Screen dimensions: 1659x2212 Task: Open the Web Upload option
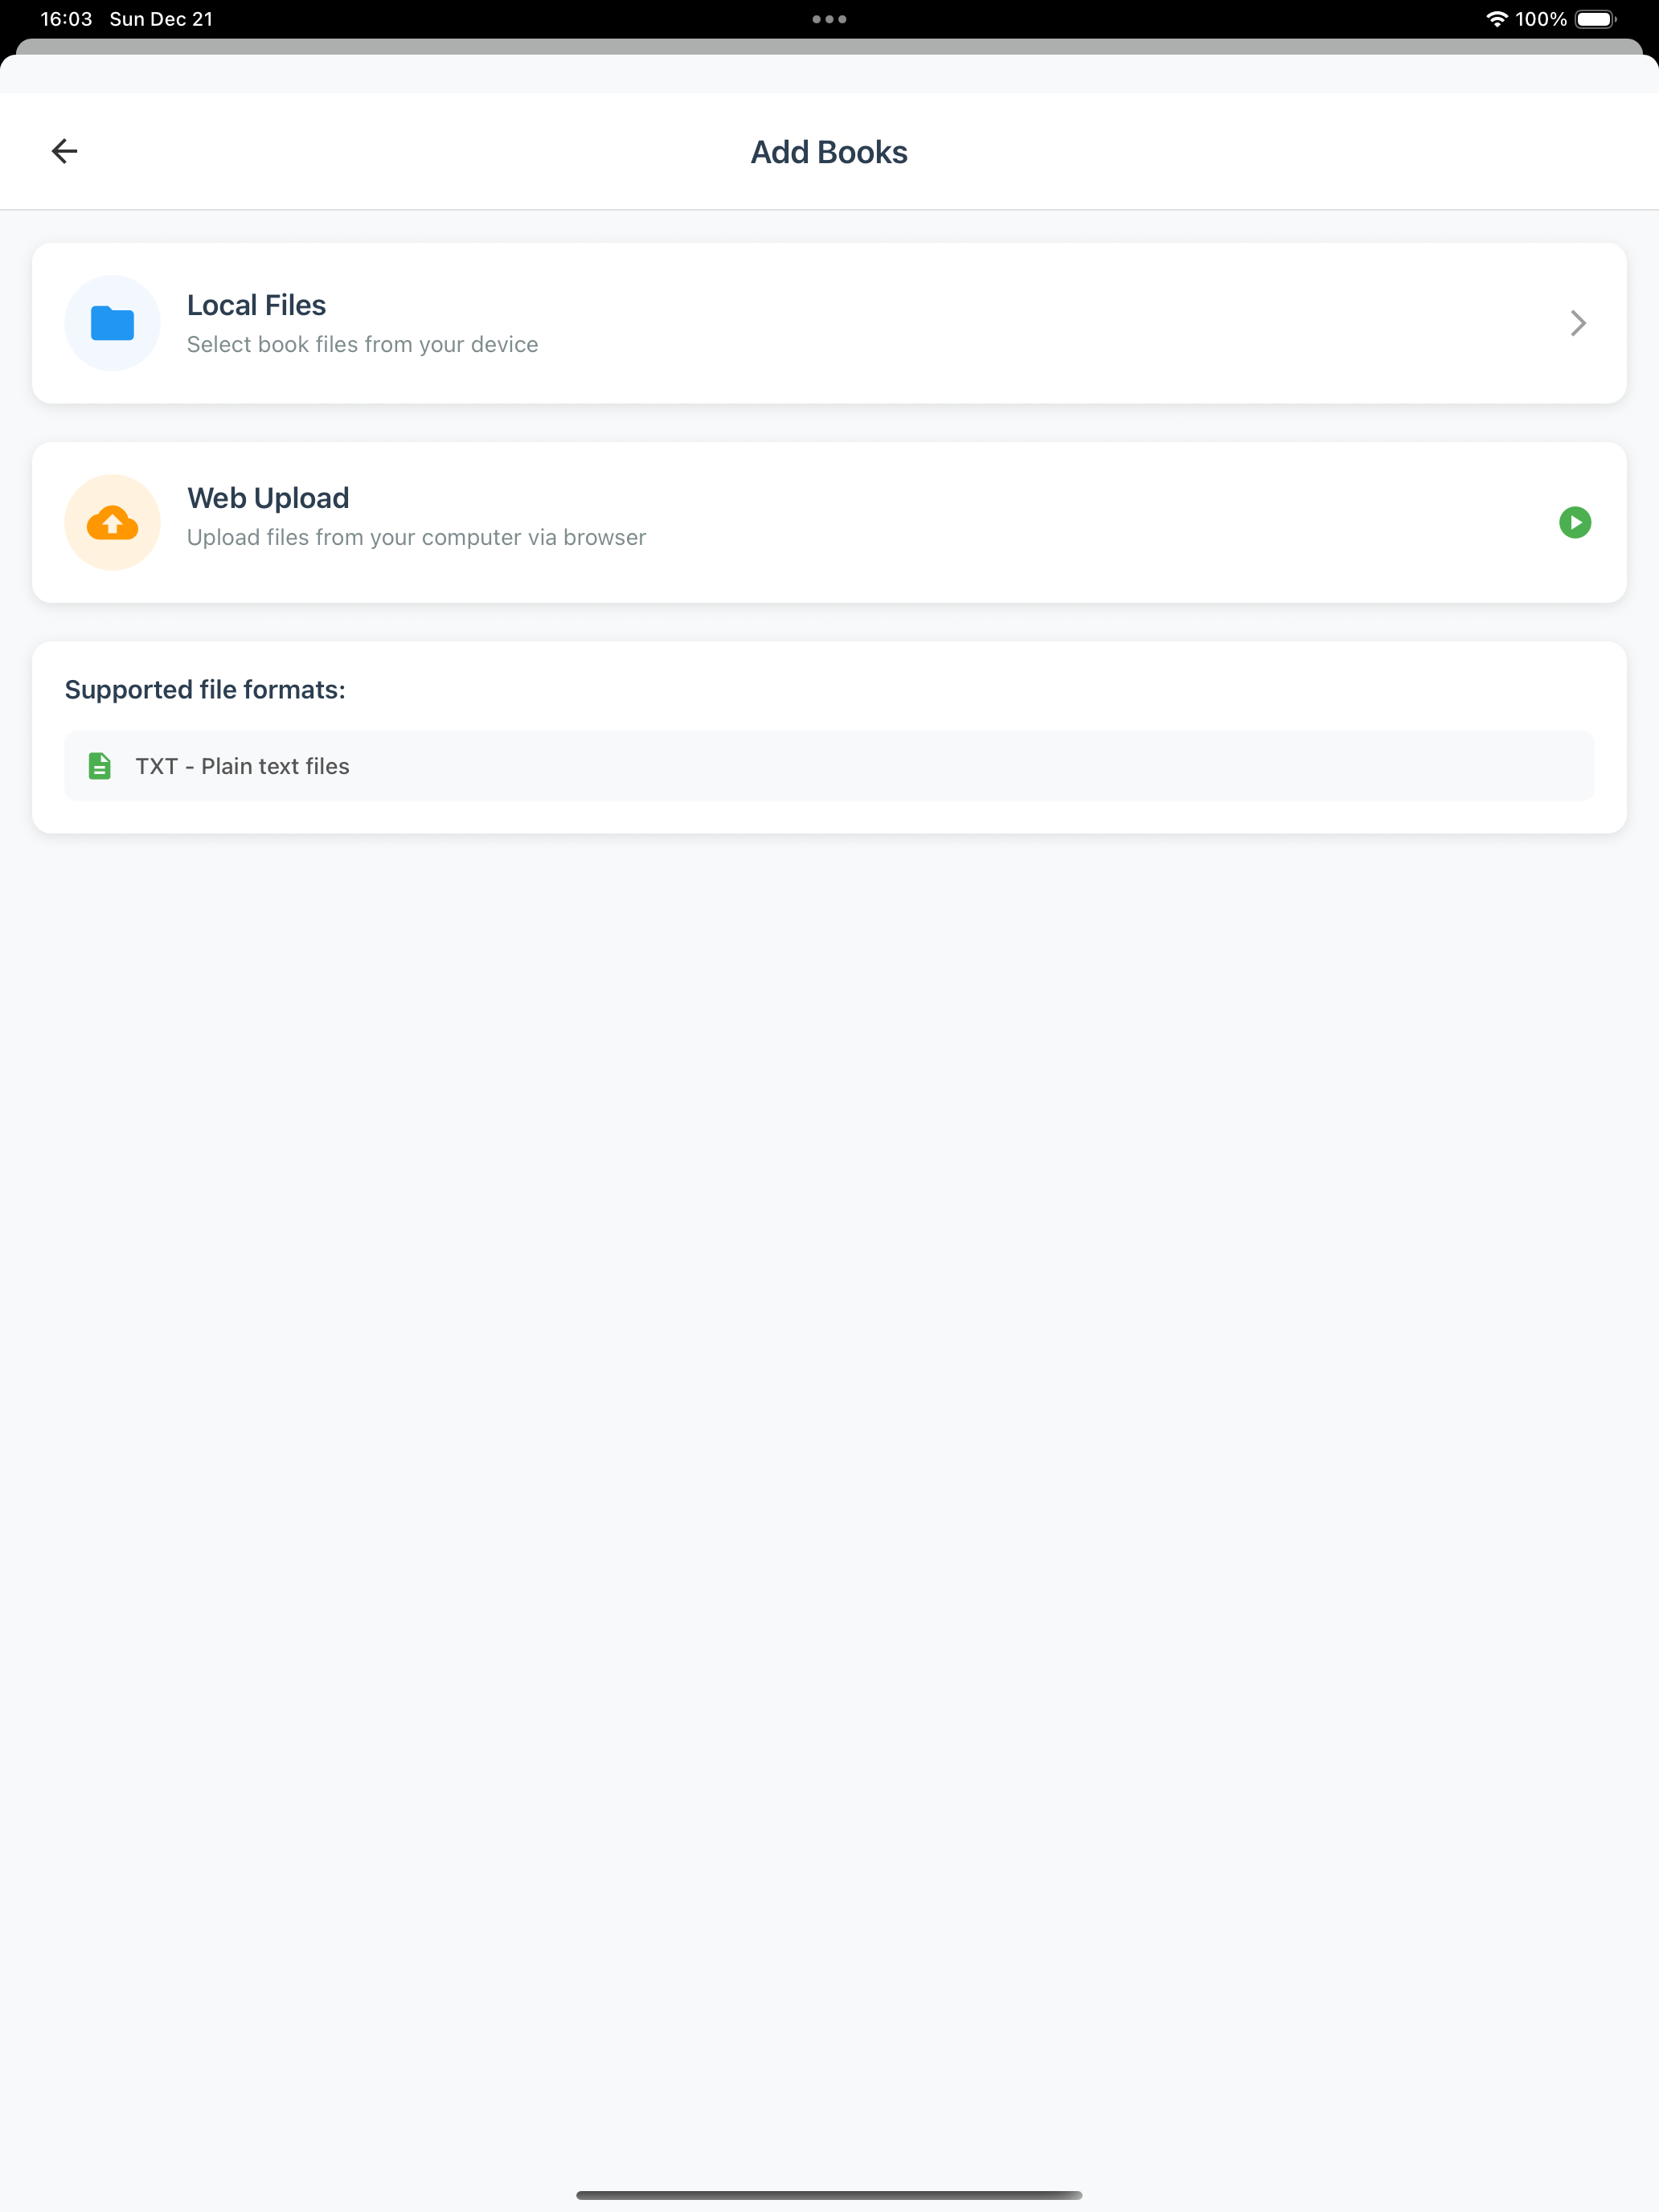click(829, 521)
